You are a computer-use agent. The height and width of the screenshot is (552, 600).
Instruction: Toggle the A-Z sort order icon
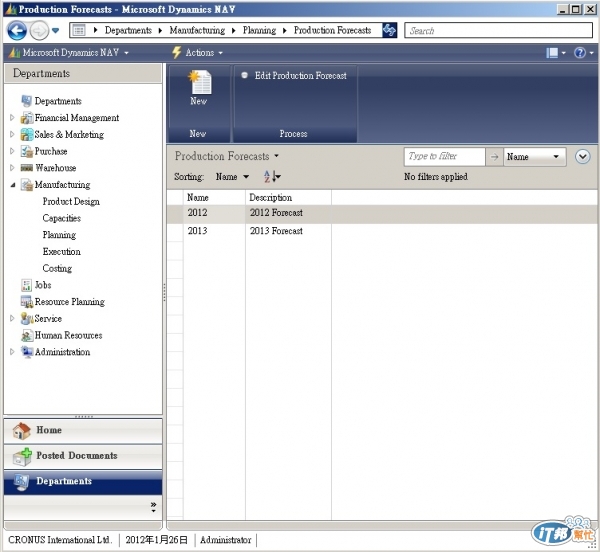tap(272, 177)
